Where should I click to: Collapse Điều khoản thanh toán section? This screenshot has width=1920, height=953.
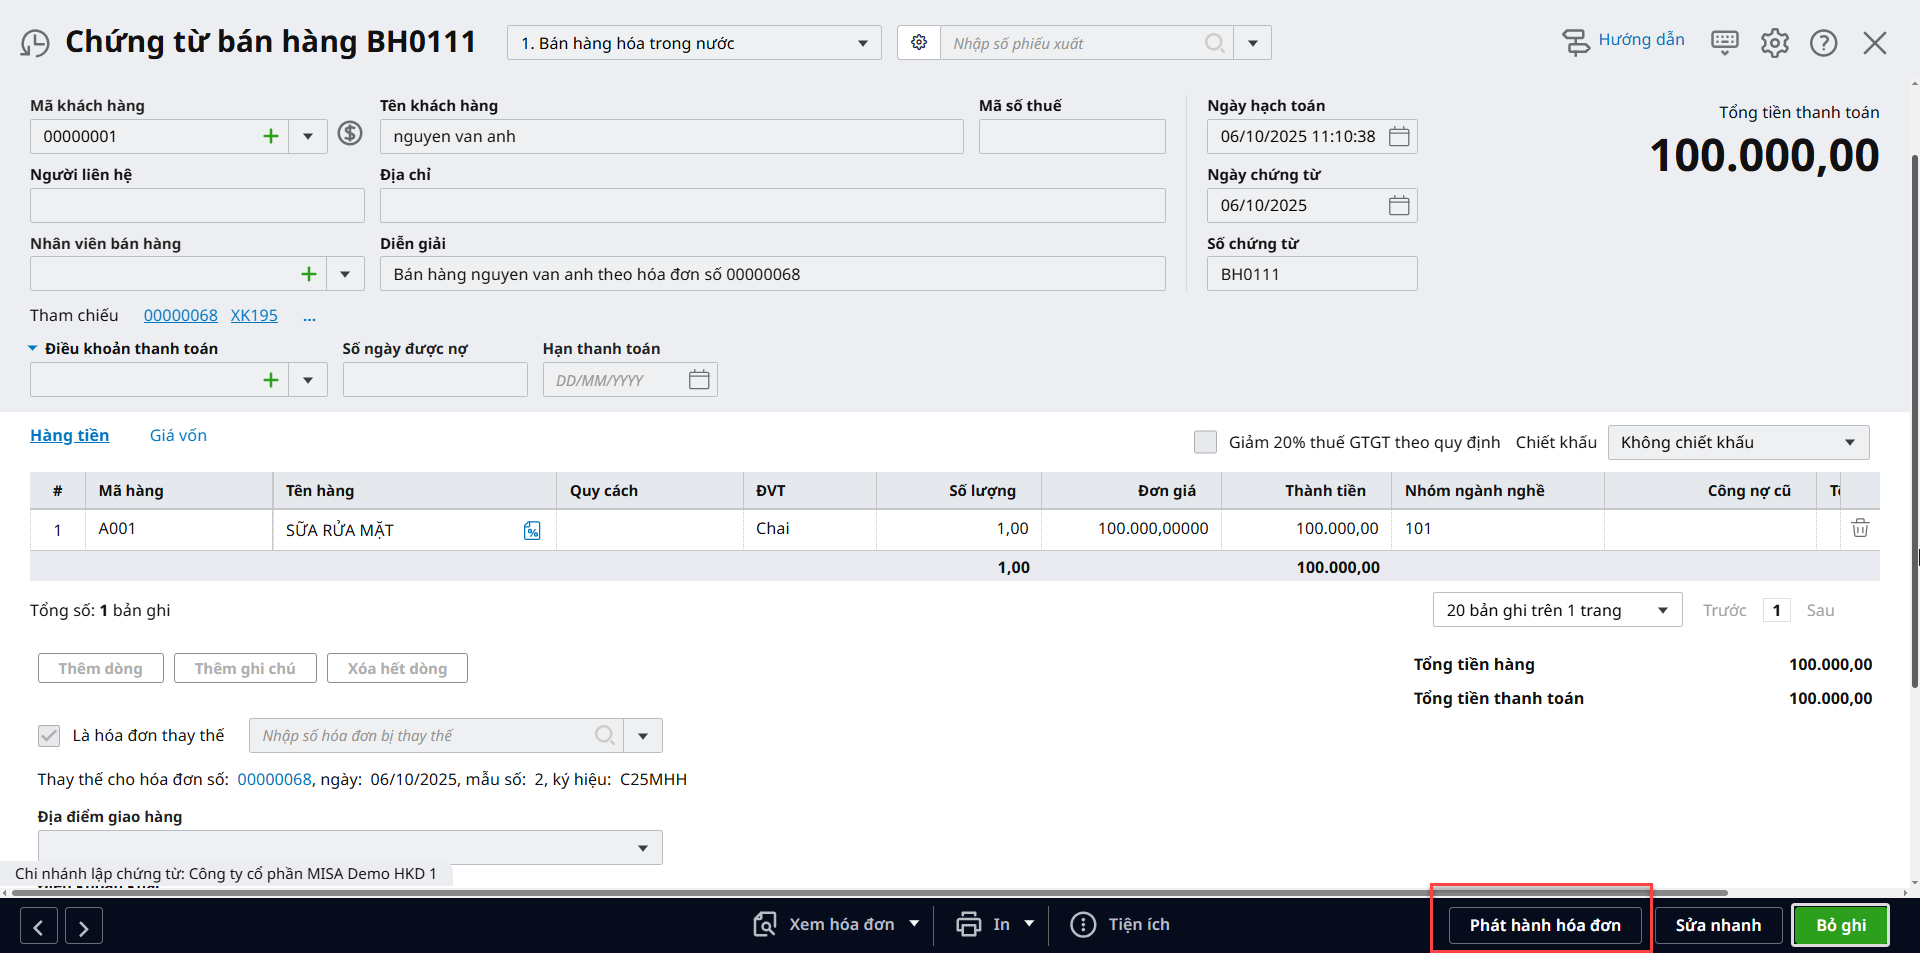[33, 348]
